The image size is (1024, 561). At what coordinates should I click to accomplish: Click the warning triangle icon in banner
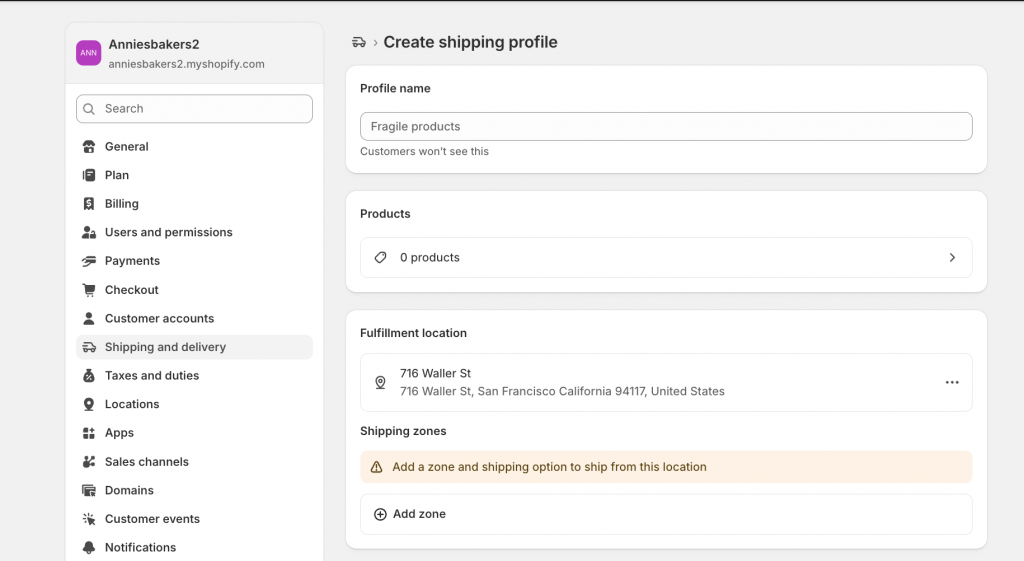coord(376,467)
